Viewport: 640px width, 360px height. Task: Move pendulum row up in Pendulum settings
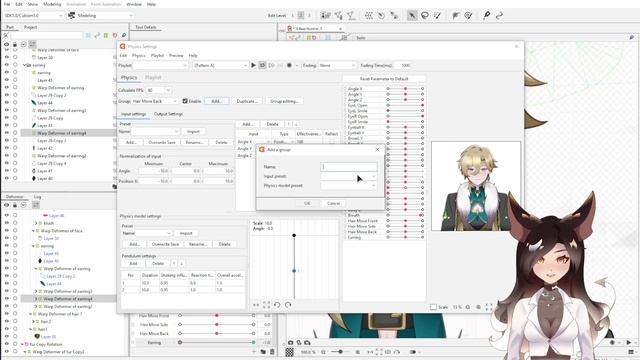[x=174, y=264]
